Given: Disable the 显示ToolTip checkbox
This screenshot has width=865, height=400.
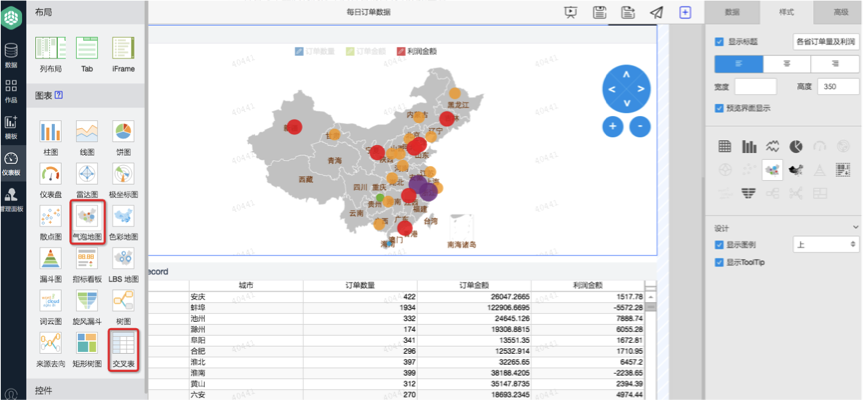Looking at the screenshot, I should click(x=719, y=263).
